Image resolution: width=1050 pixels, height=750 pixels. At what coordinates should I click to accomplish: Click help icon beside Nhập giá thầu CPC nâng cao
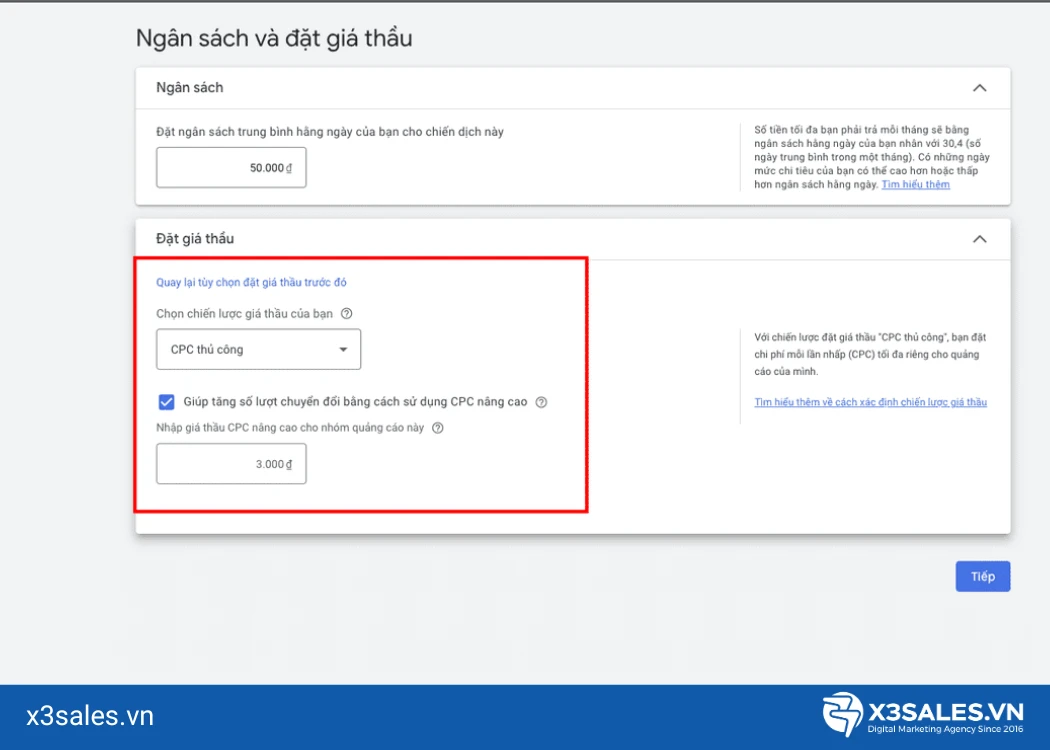coord(437,428)
